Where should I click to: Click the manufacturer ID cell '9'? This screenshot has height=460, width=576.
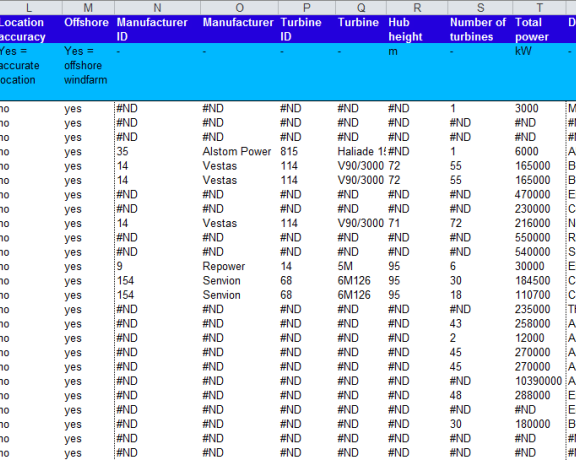(x=157, y=266)
